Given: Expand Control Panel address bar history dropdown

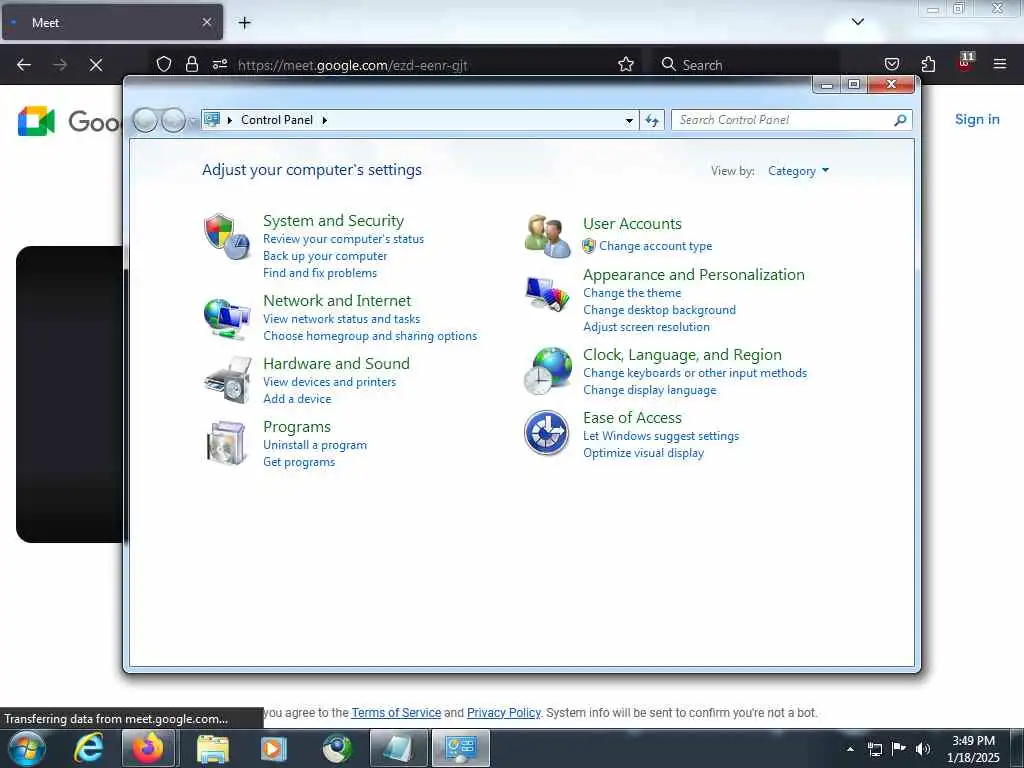Looking at the screenshot, I should pos(629,120).
